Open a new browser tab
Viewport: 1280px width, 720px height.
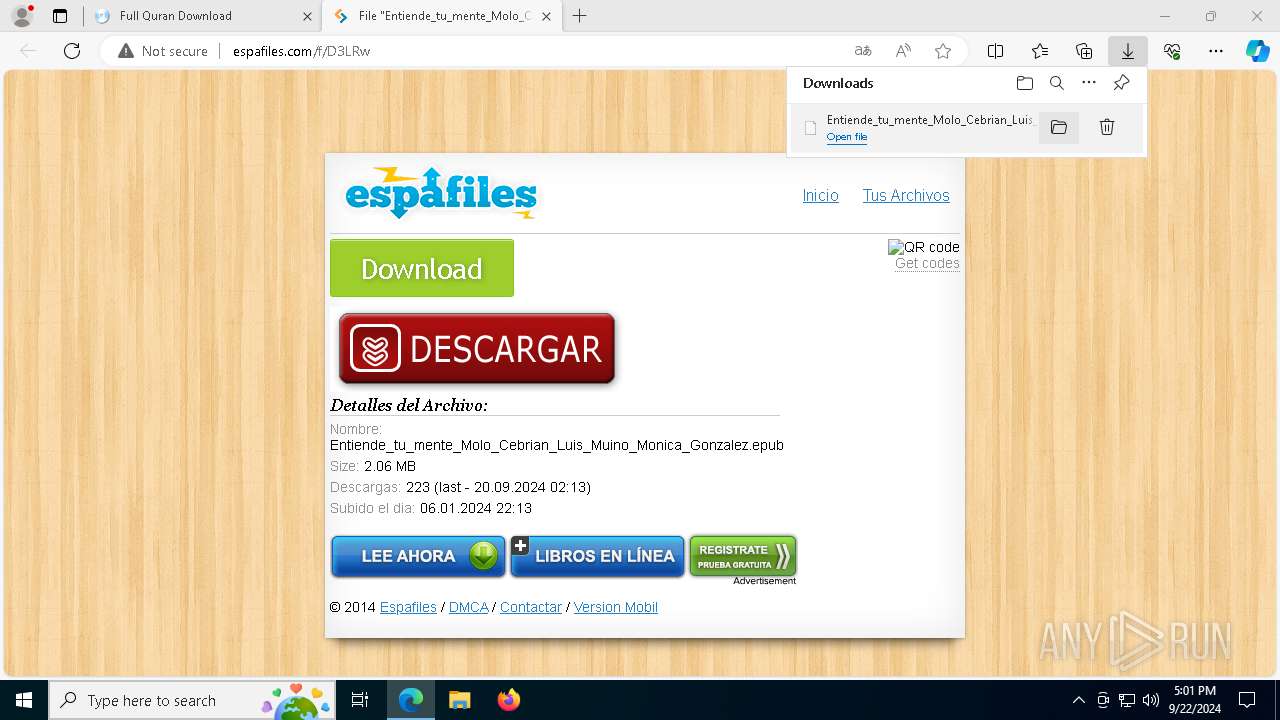tap(579, 16)
